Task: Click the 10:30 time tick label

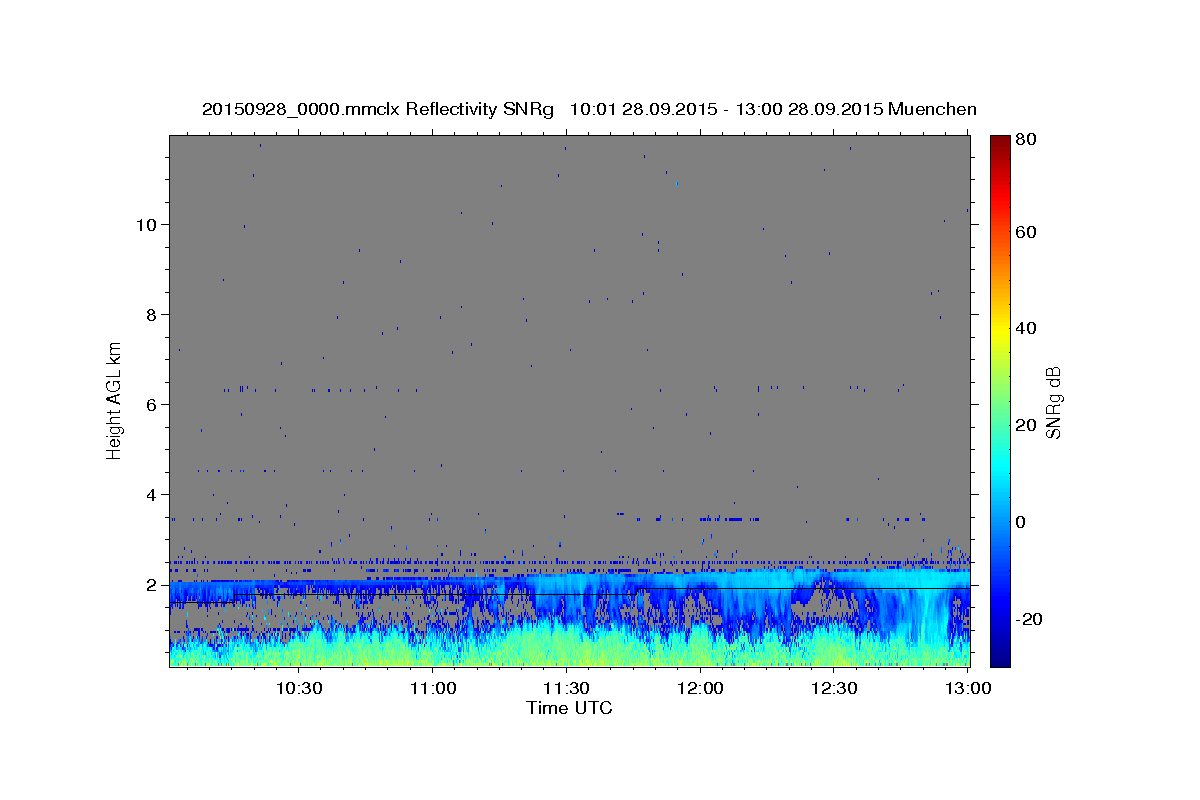Action: 299,689
